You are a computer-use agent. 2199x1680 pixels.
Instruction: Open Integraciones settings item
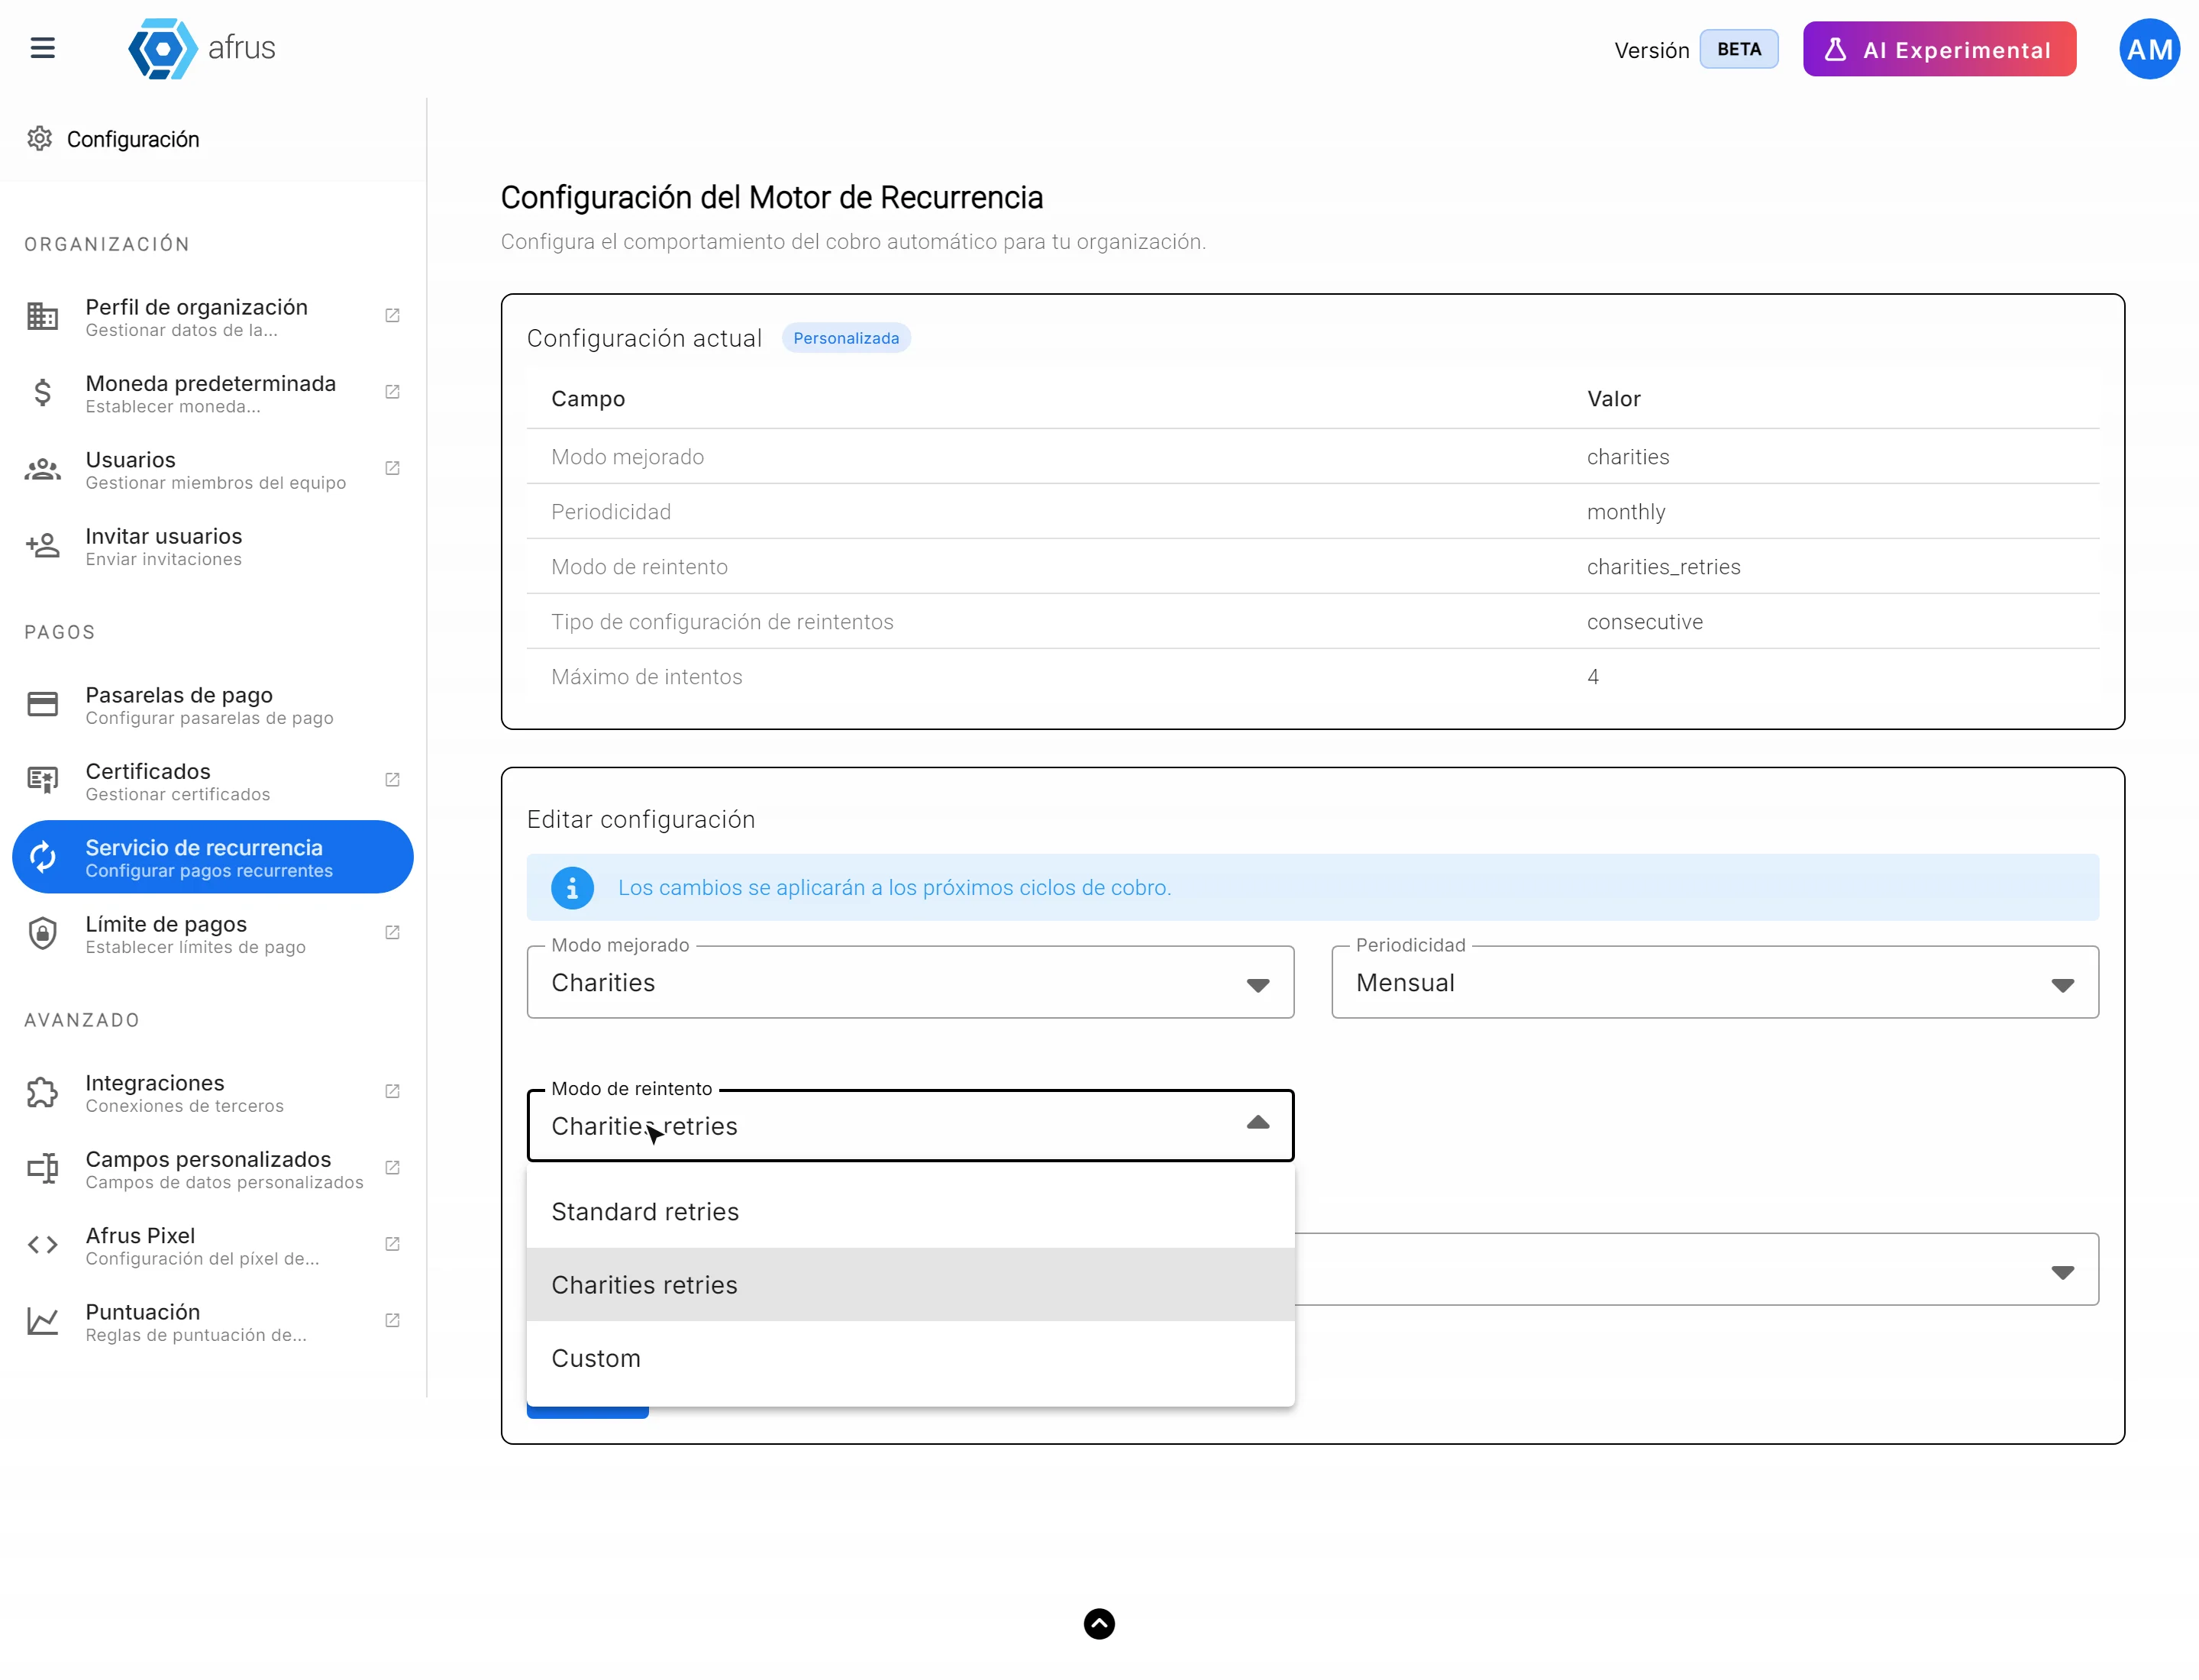212,1093
